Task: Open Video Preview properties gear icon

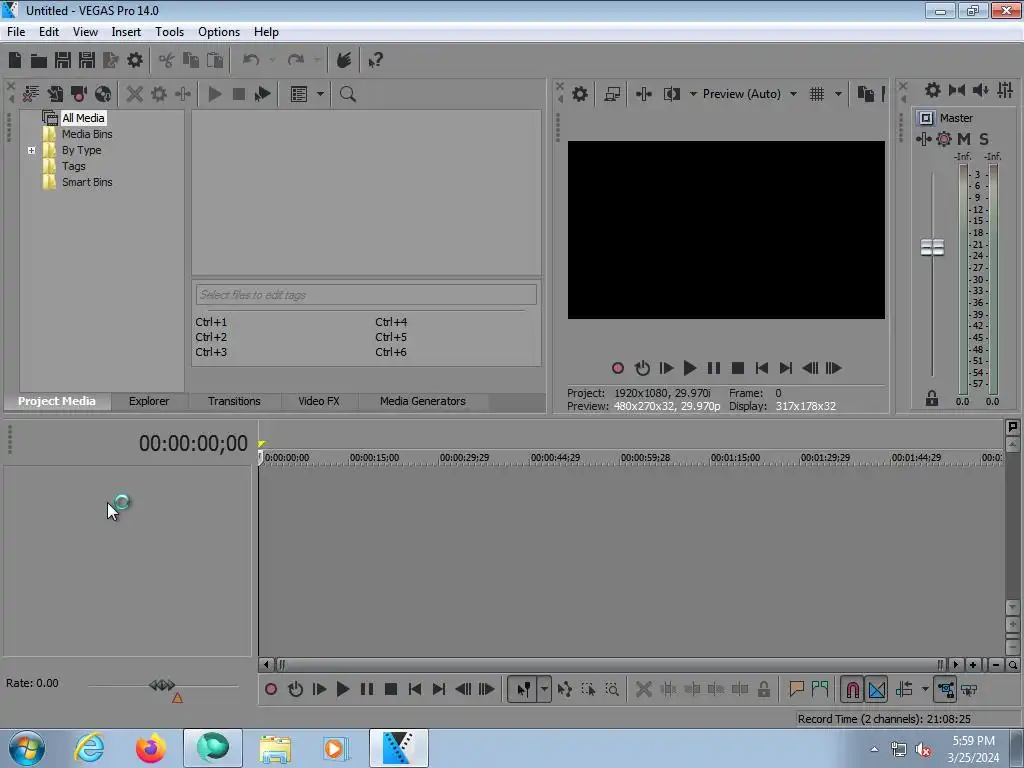Action: 580,94
